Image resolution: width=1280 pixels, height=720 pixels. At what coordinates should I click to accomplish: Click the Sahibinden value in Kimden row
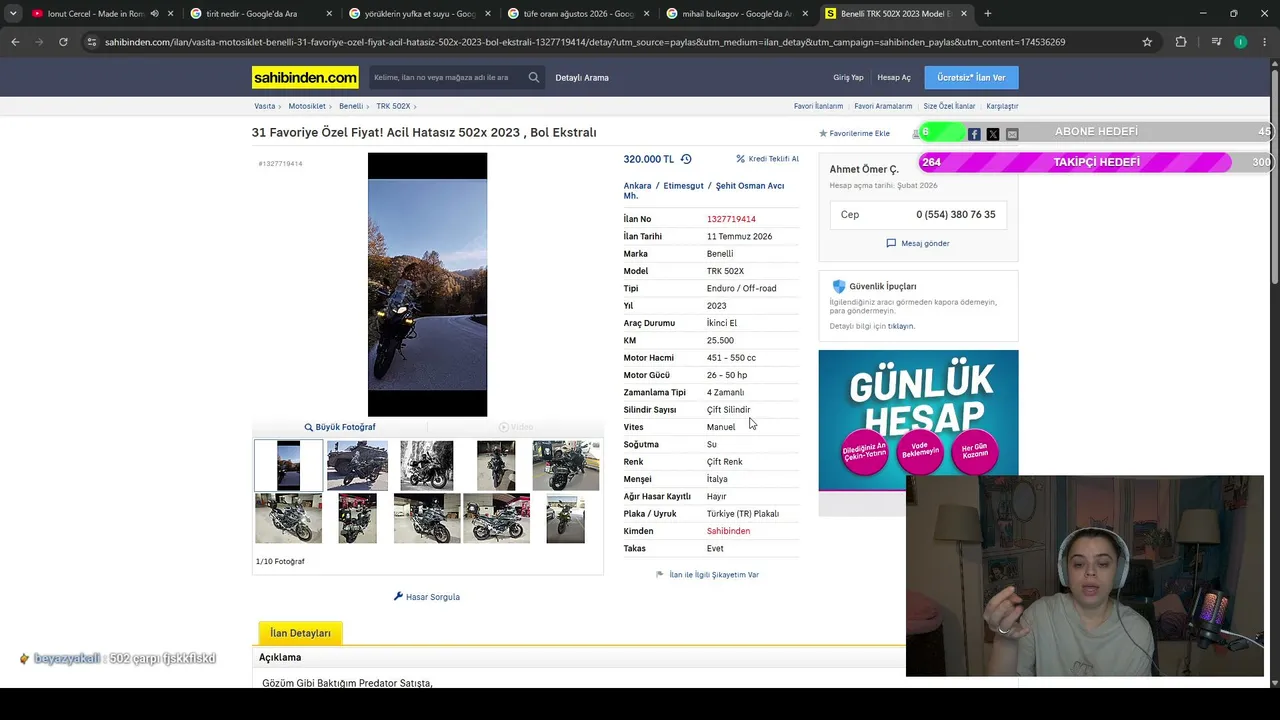[x=728, y=531]
